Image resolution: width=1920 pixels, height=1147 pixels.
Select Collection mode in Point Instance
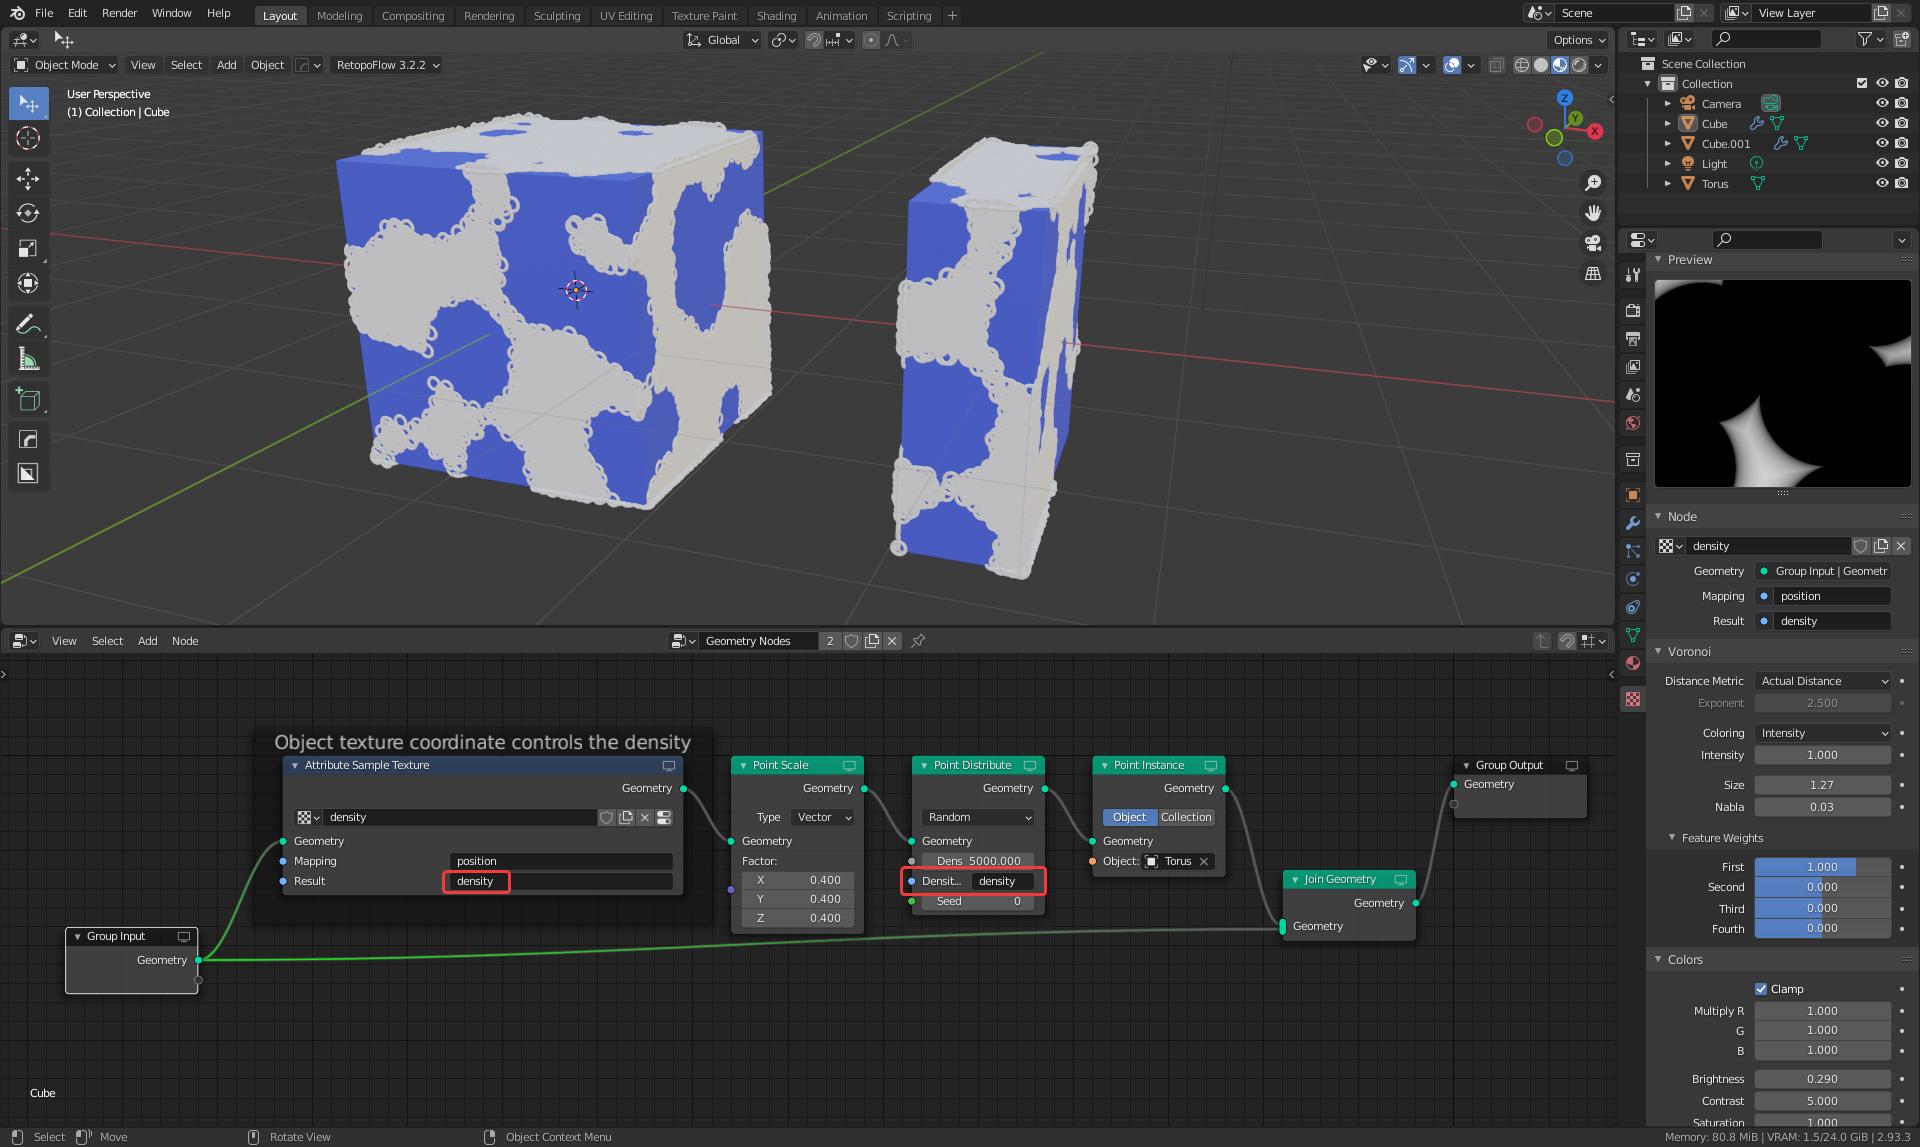click(1186, 817)
